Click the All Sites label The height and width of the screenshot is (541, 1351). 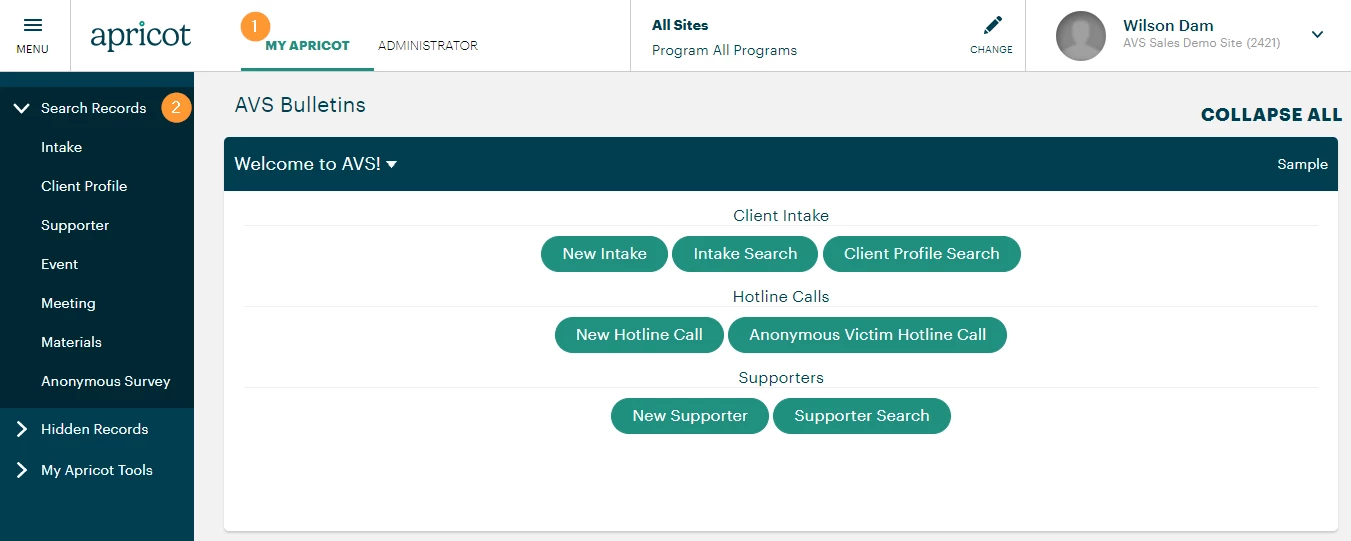[680, 25]
